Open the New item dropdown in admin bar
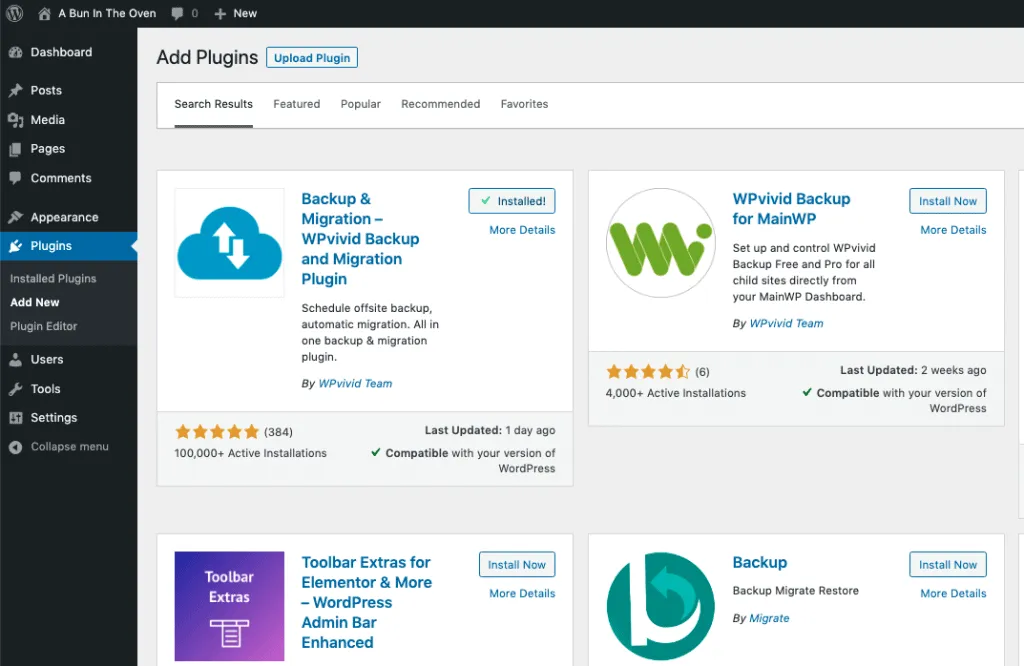The width and height of the screenshot is (1024, 666). pyautogui.click(x=235, y=13)
